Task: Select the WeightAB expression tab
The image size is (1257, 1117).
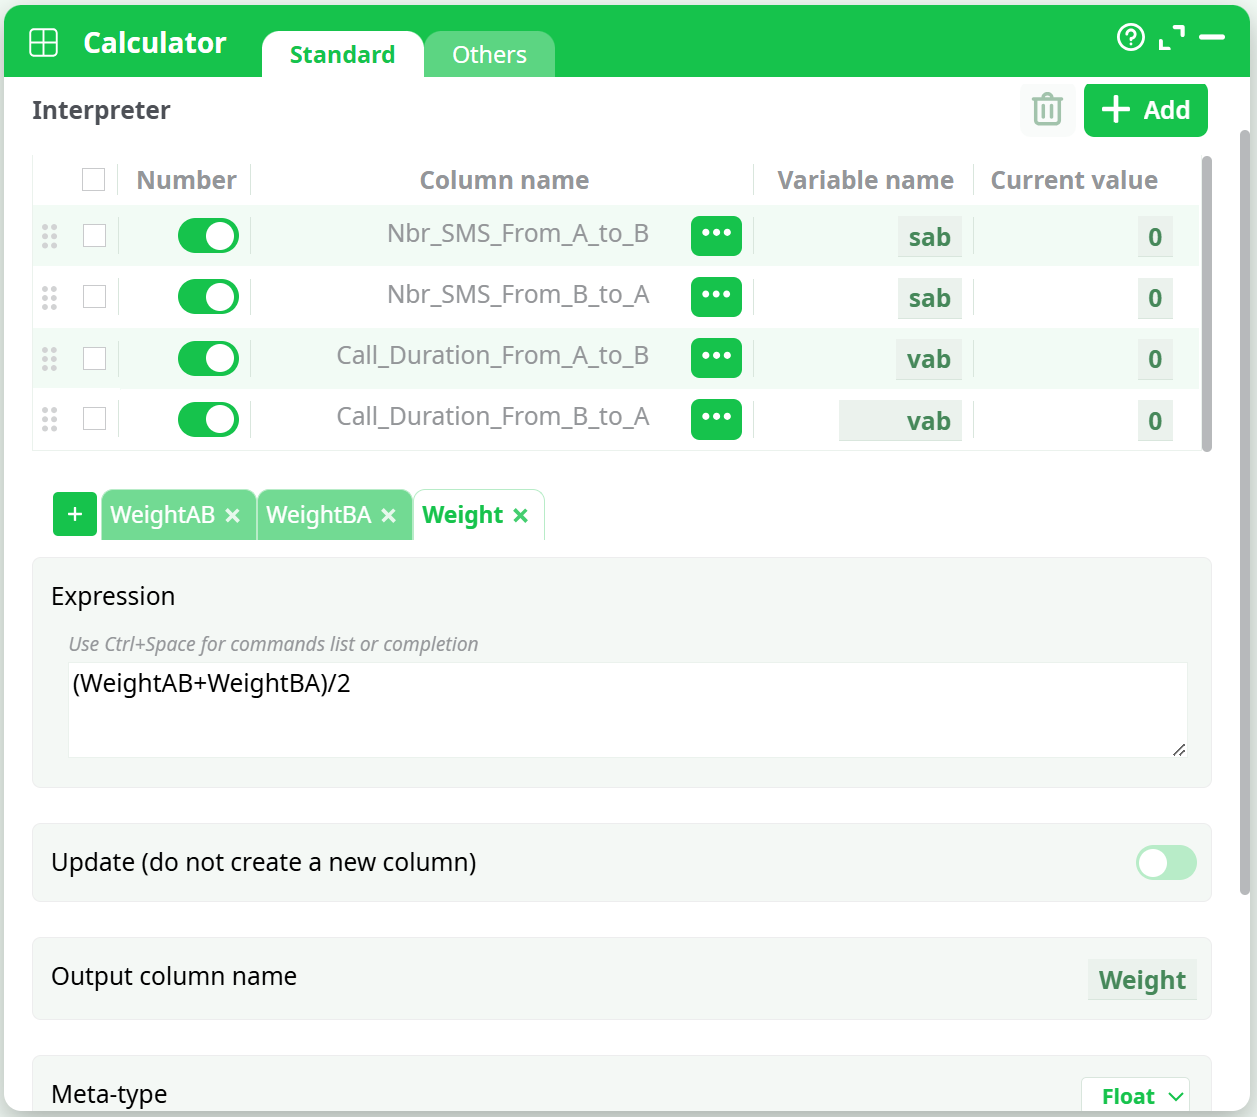Action: [163, 515]
